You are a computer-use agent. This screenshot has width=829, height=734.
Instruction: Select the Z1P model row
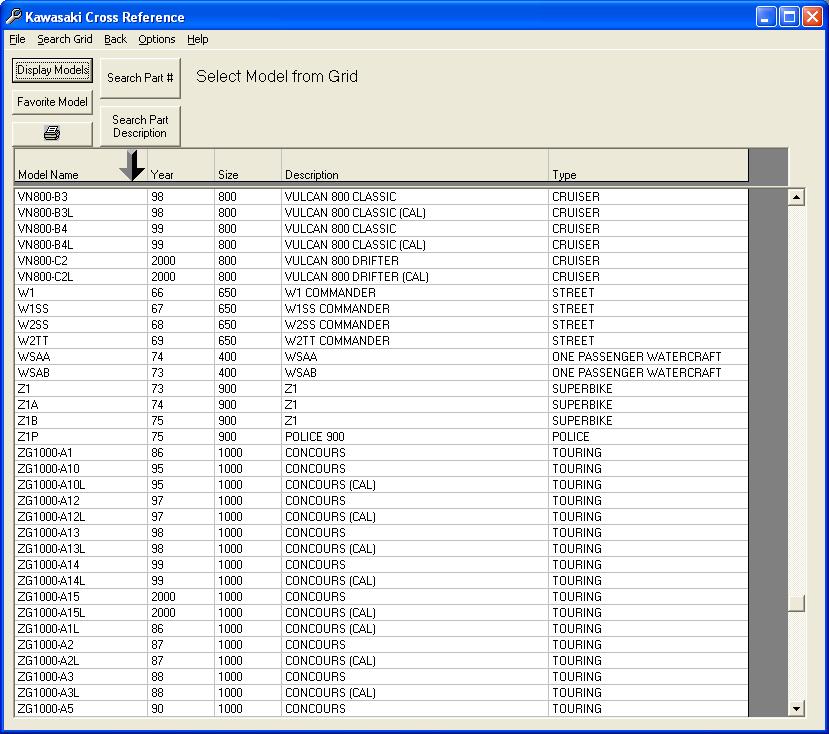[381, 437]
